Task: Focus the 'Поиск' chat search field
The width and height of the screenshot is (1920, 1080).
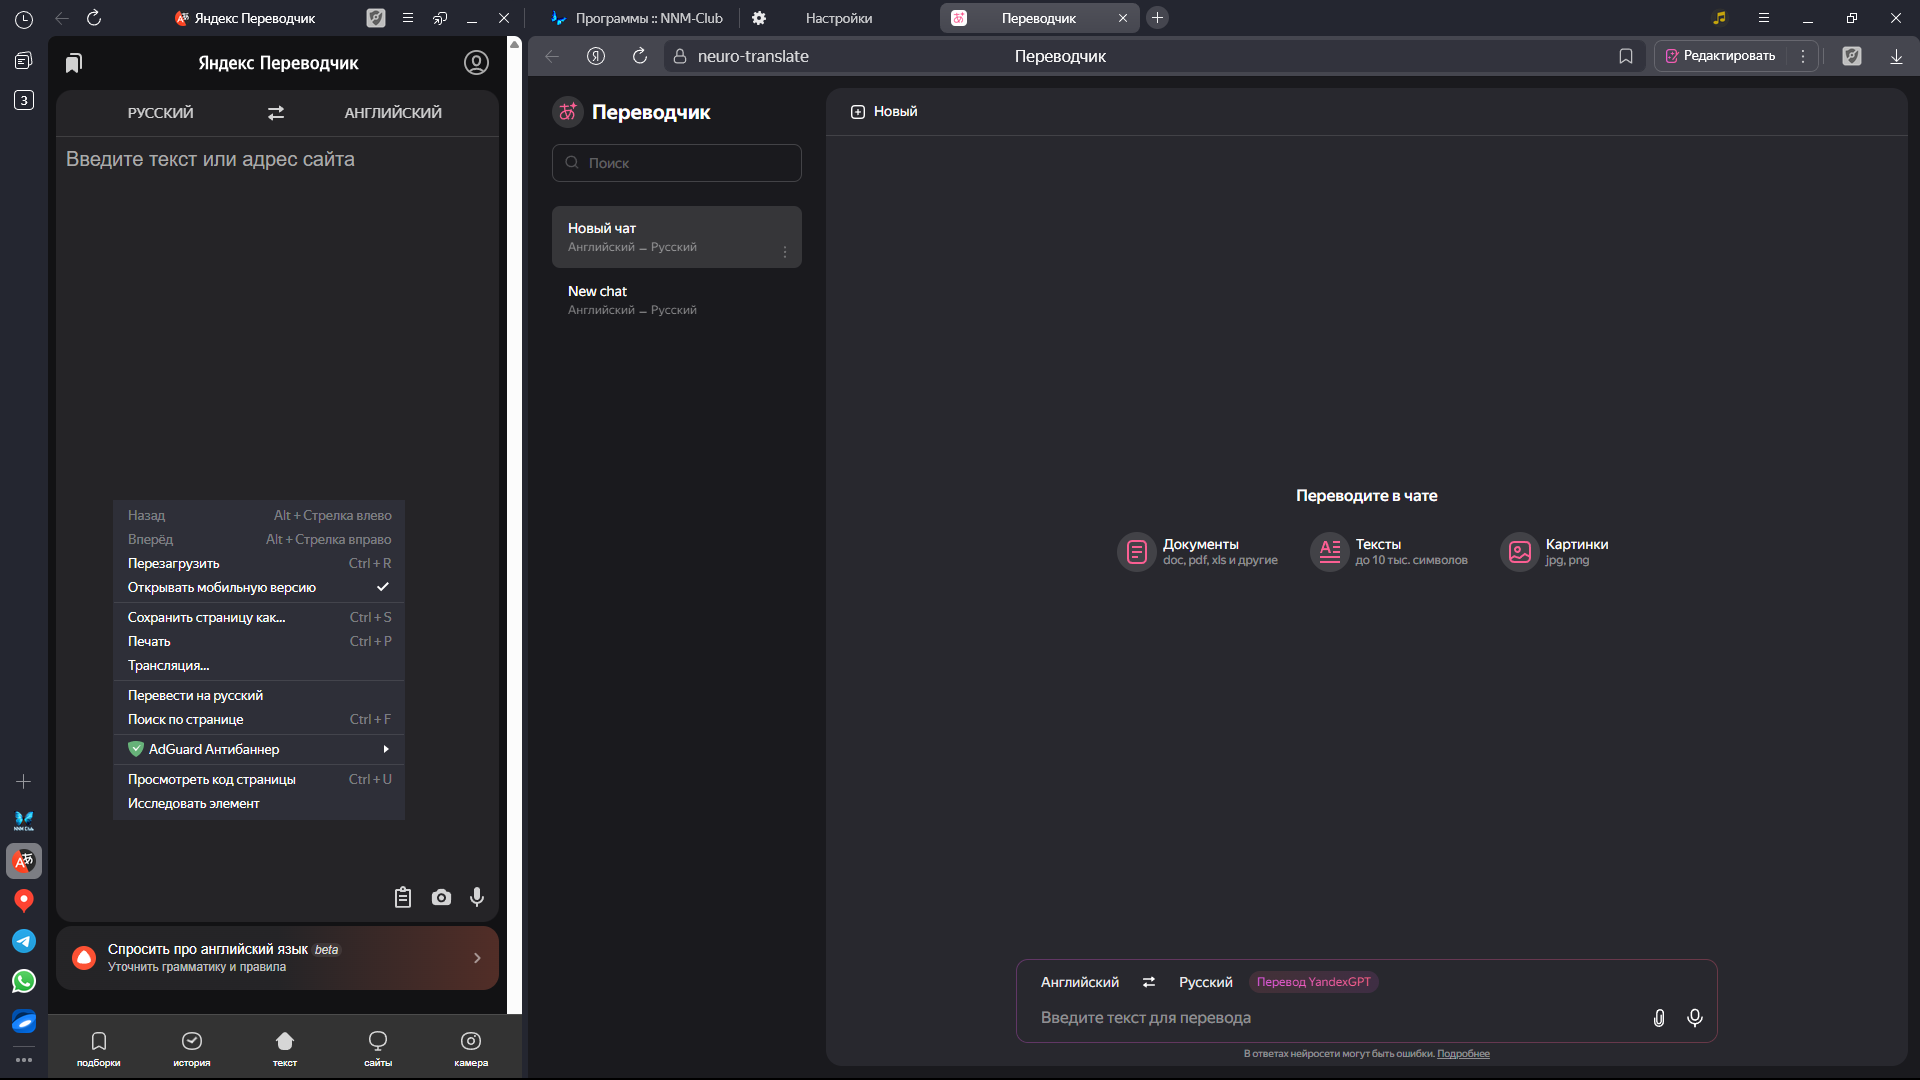Action: pyautogui.click(x=677, y=163)
